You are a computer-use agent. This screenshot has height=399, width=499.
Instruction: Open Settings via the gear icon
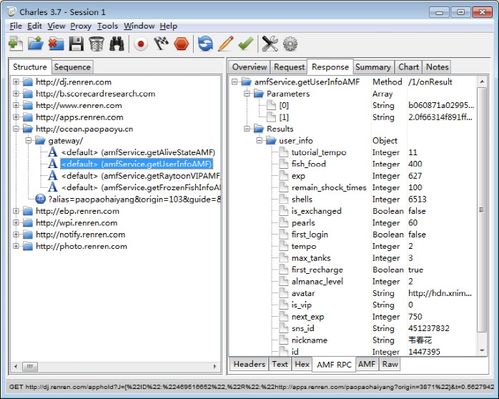click(x=290, y=44)
